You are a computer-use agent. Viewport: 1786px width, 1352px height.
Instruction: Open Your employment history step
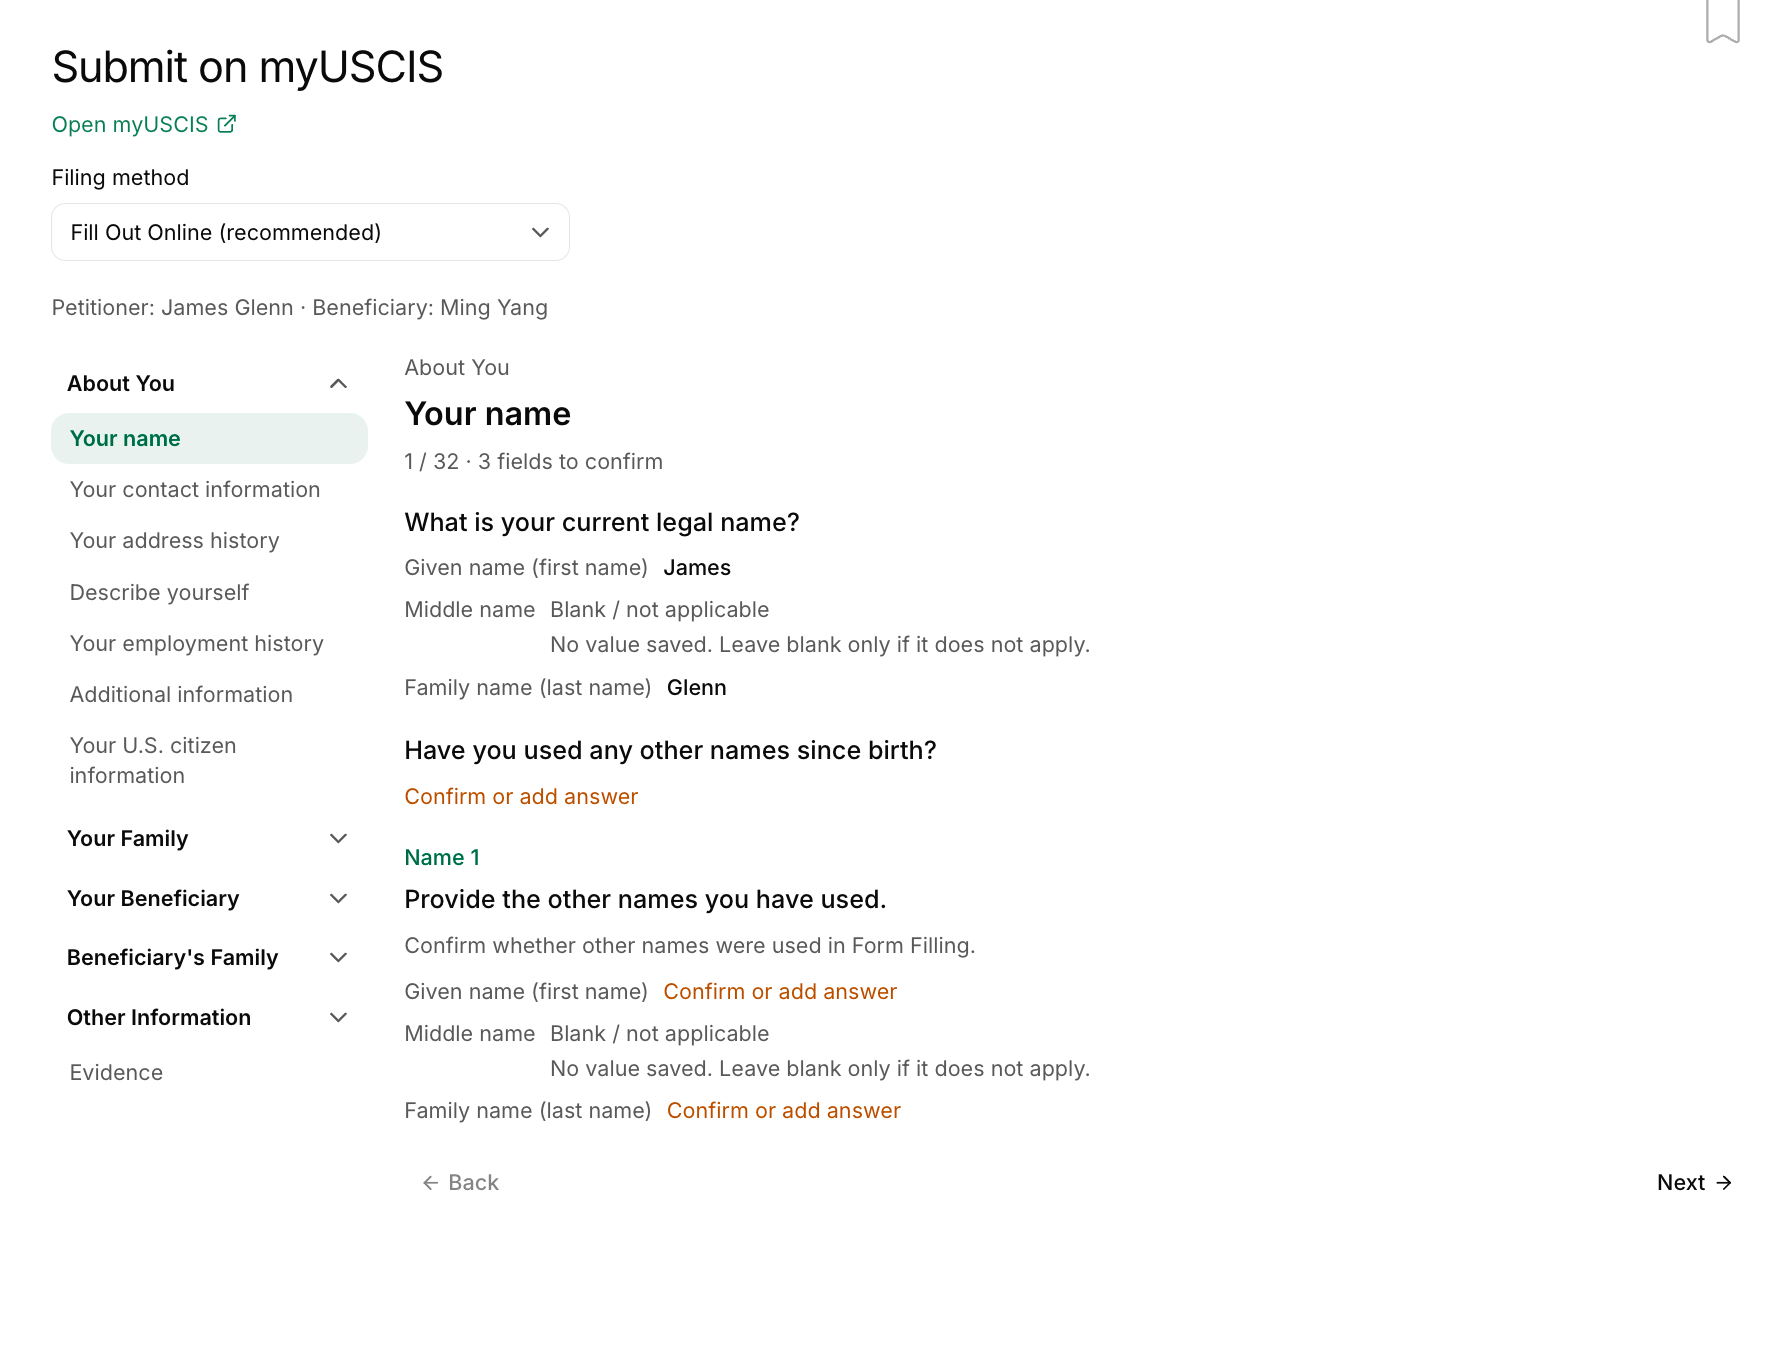coord(197,644)
